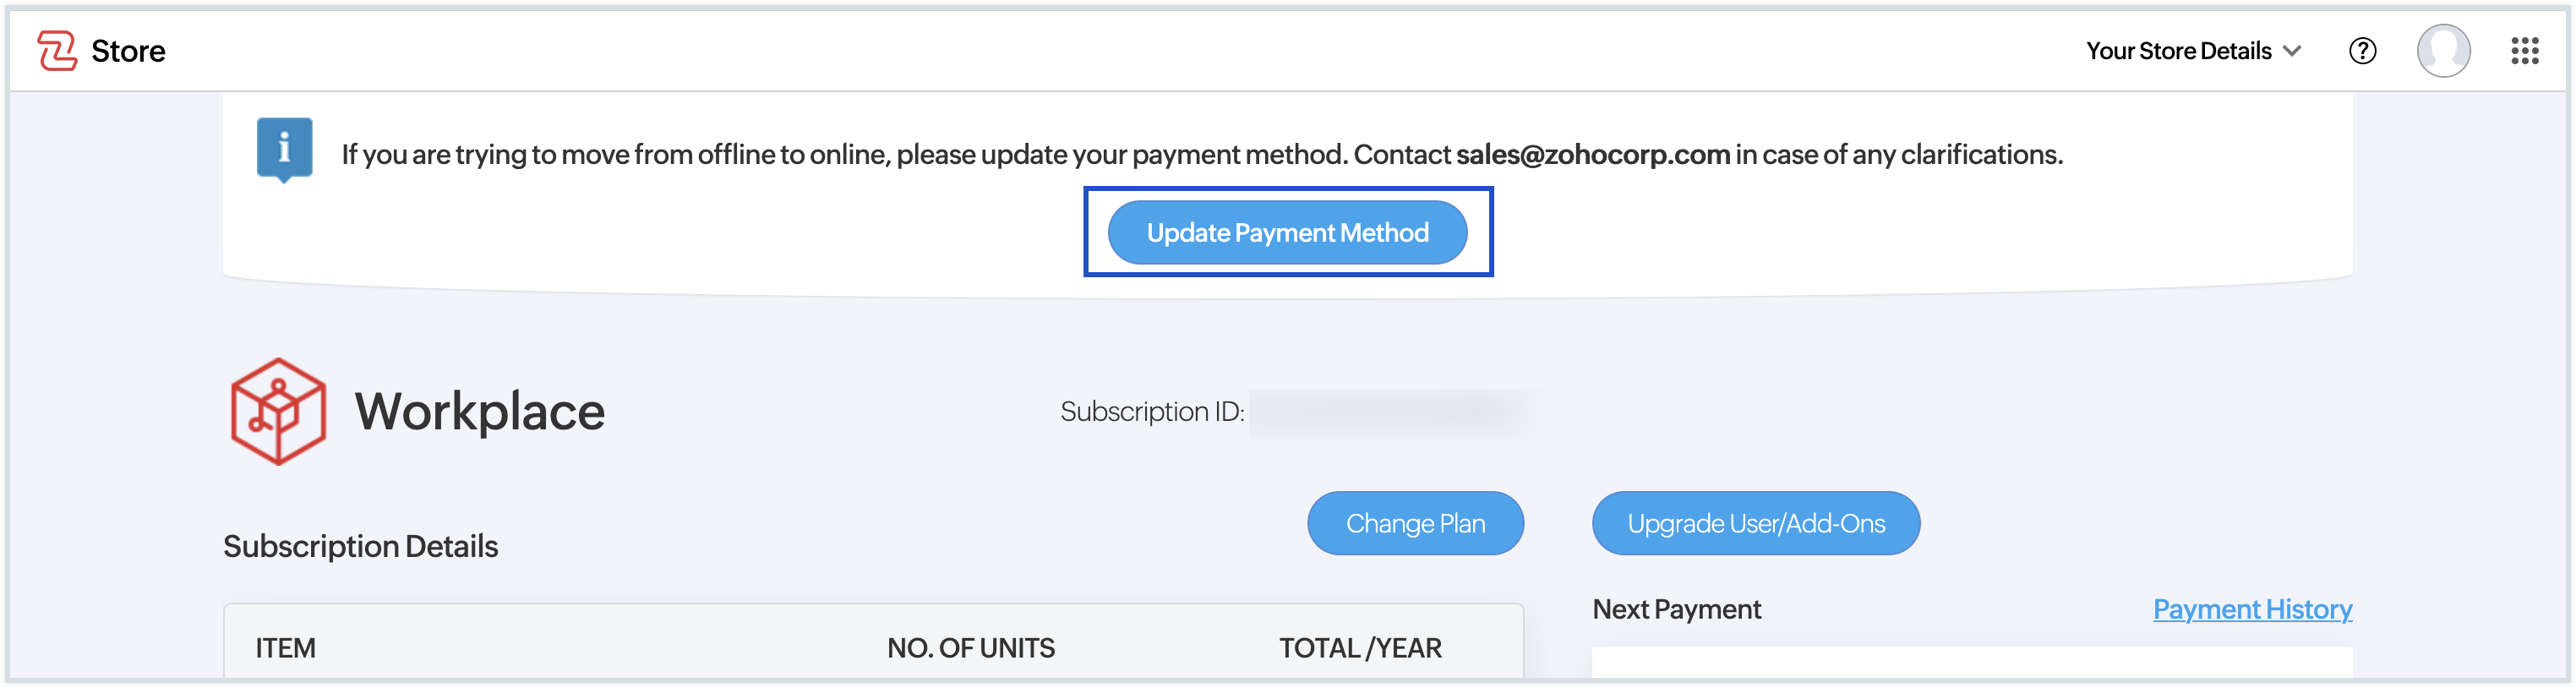Click the Update Payment Method button

(1287, 233)
